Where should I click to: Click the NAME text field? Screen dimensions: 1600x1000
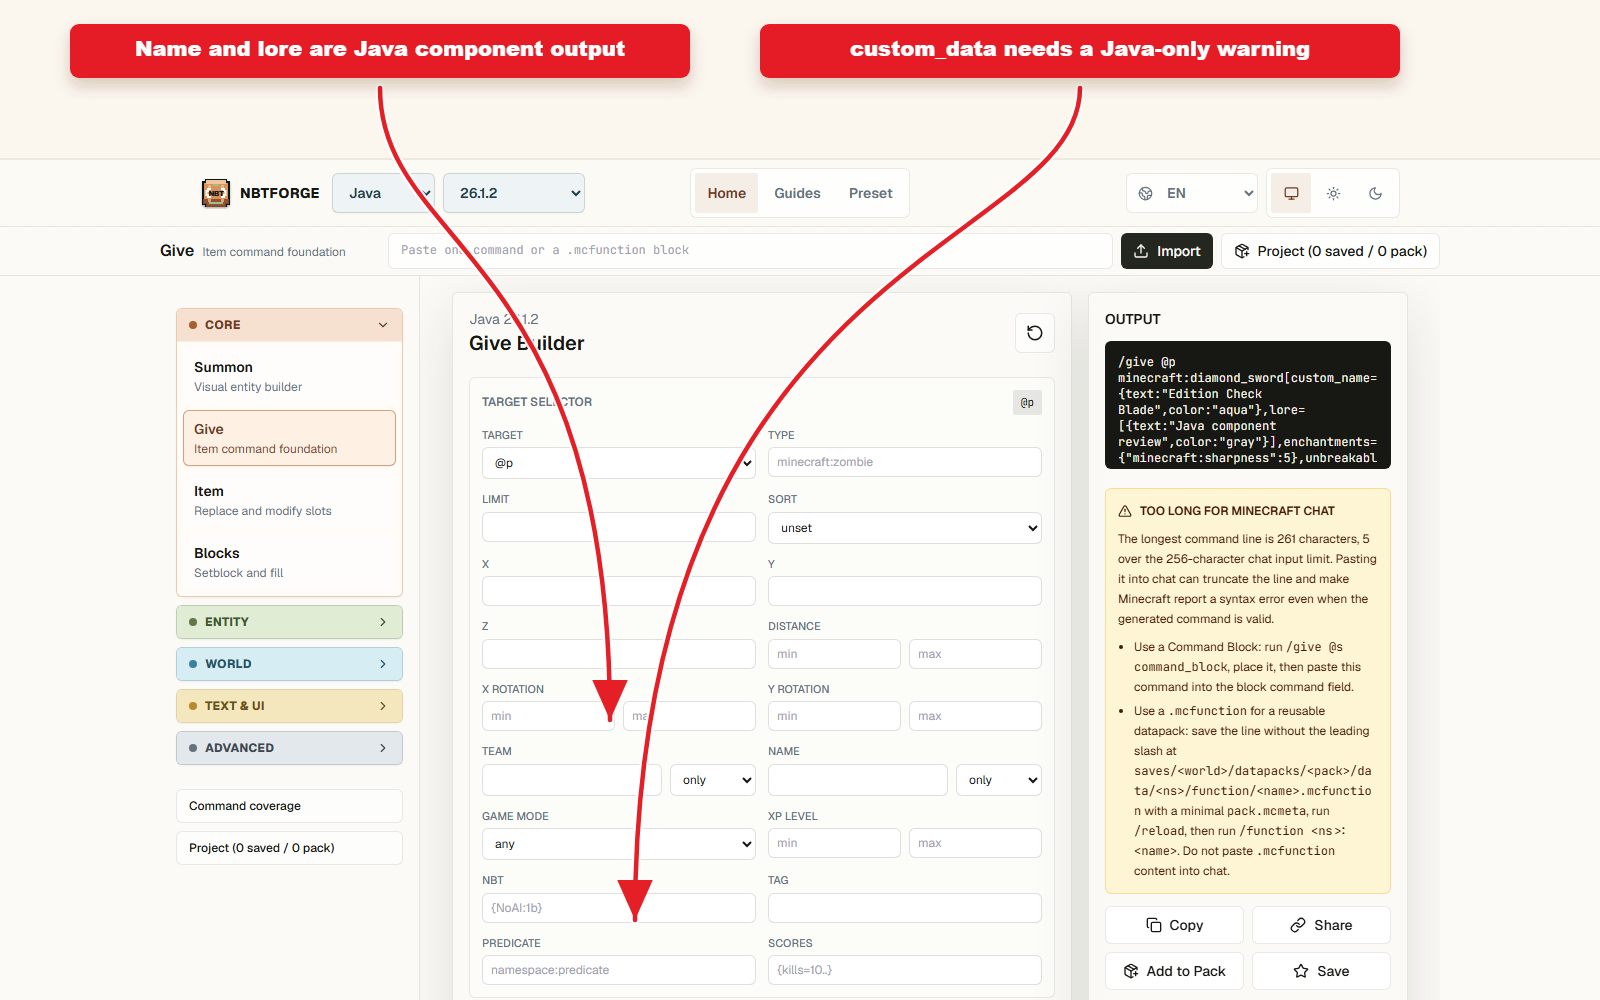858,780
